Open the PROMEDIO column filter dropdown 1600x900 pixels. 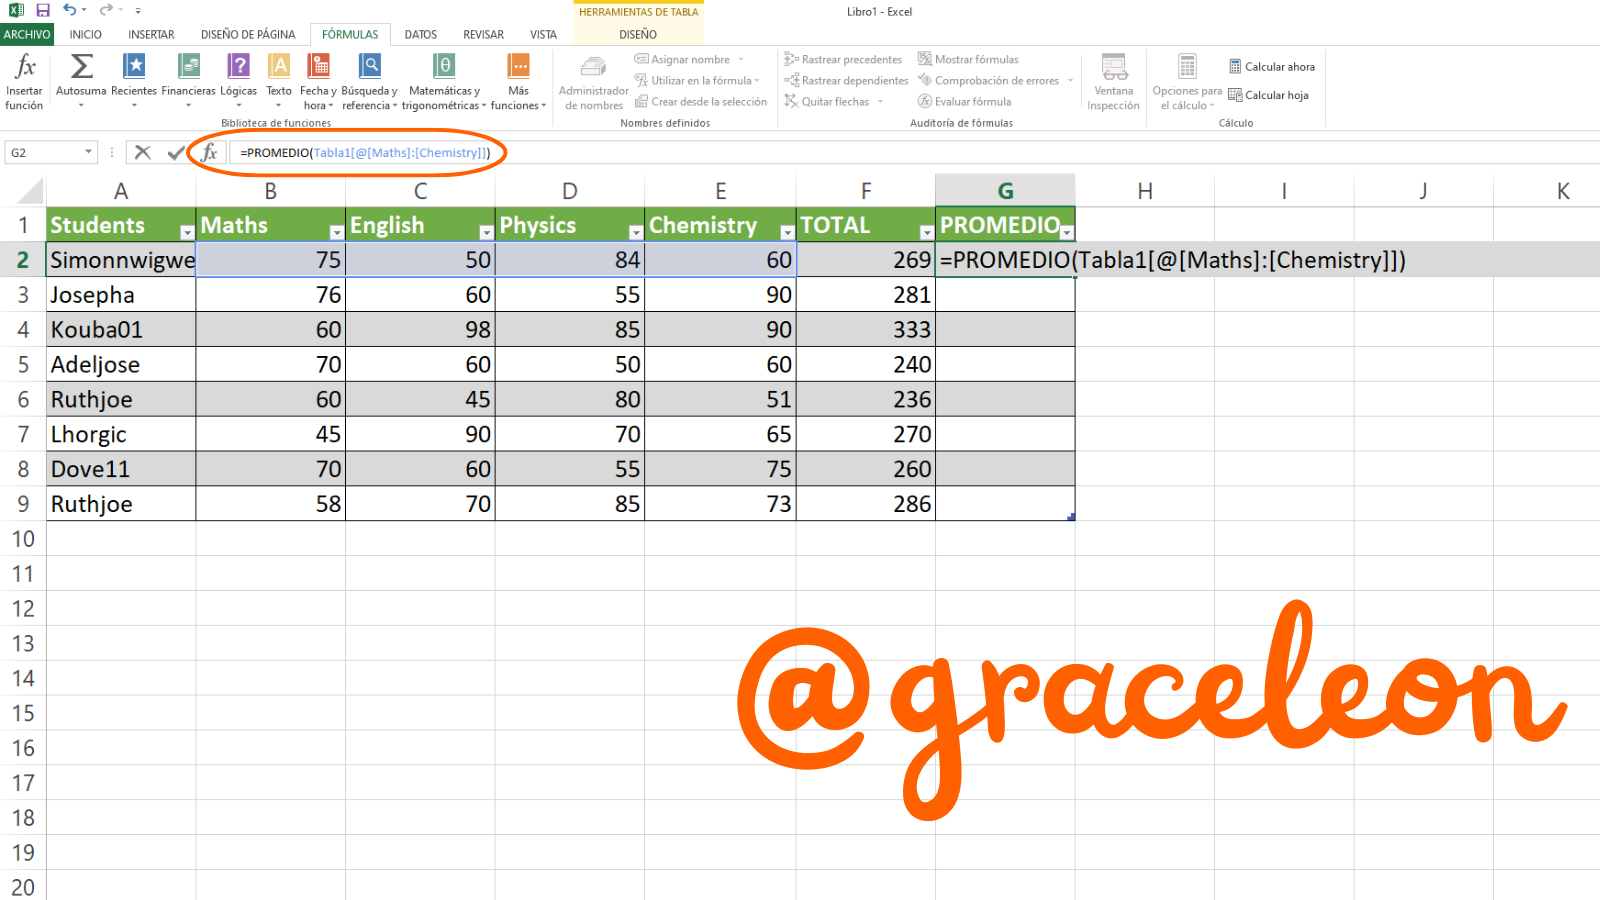click(x=1067, y=232)
